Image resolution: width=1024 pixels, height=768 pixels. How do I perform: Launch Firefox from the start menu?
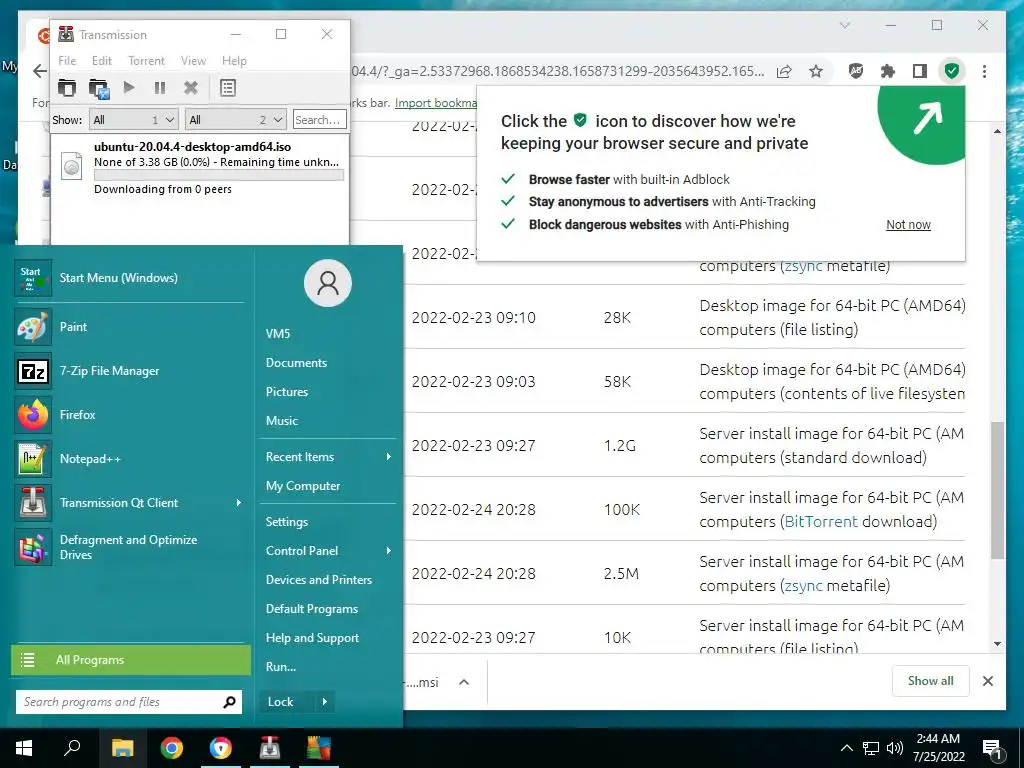pos(129,415)
